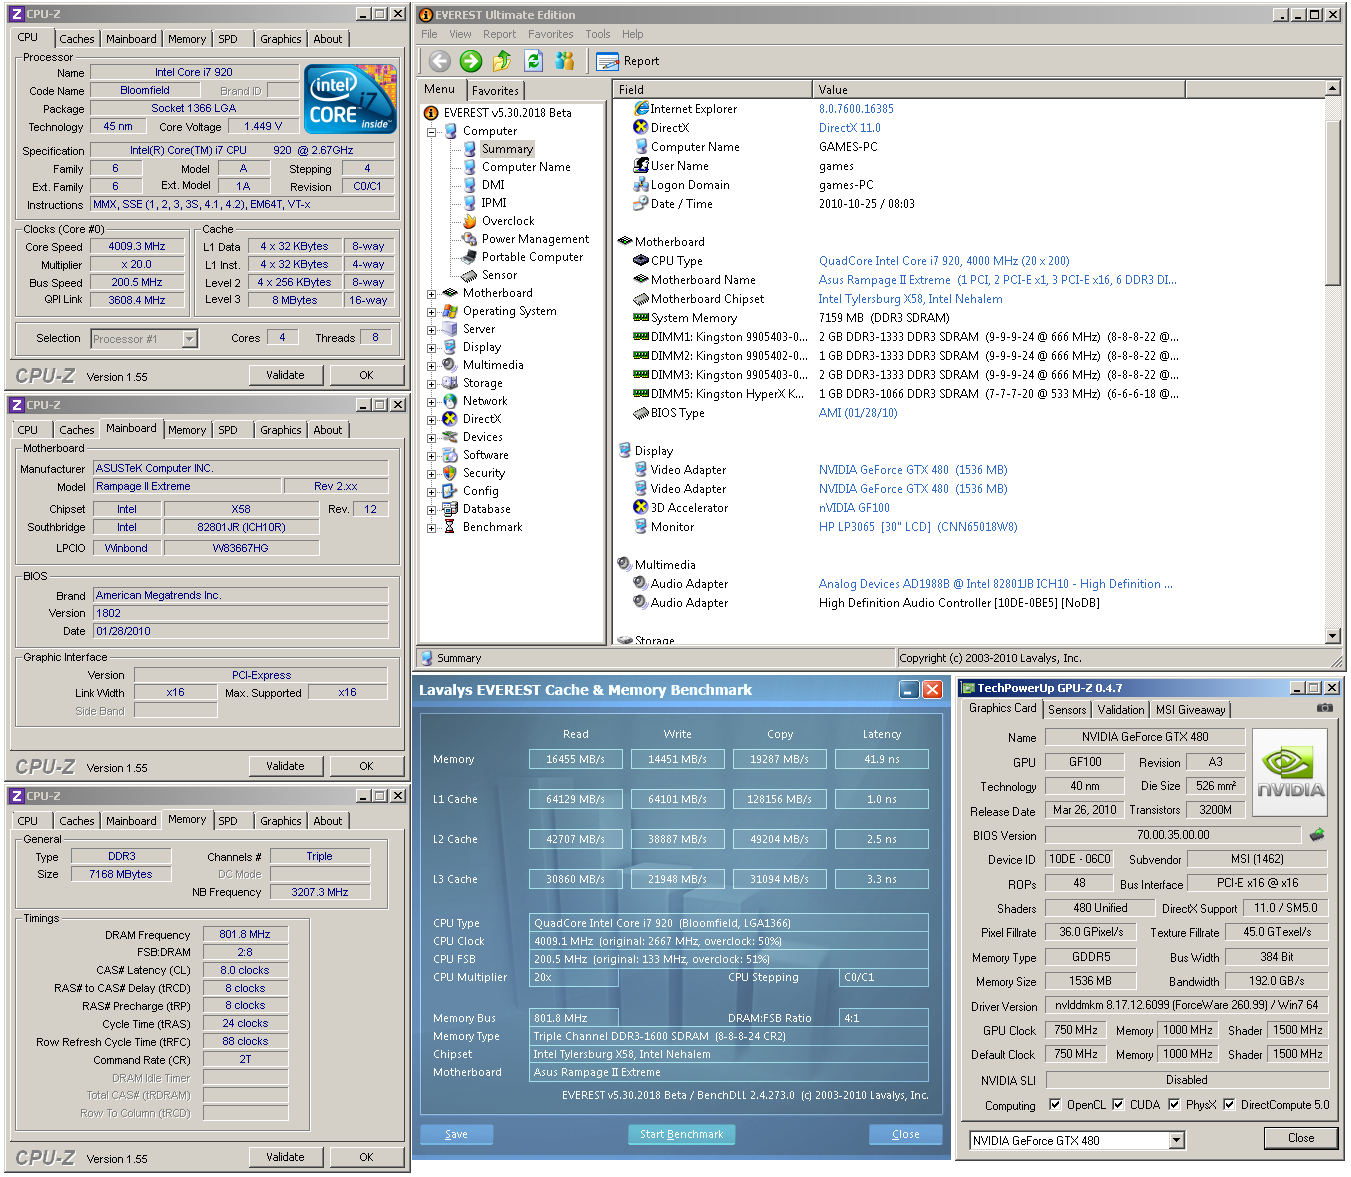Open the GPU selection dropdown in GPU-Z
The image size is (1351, 1177).
[1176, 1140]
